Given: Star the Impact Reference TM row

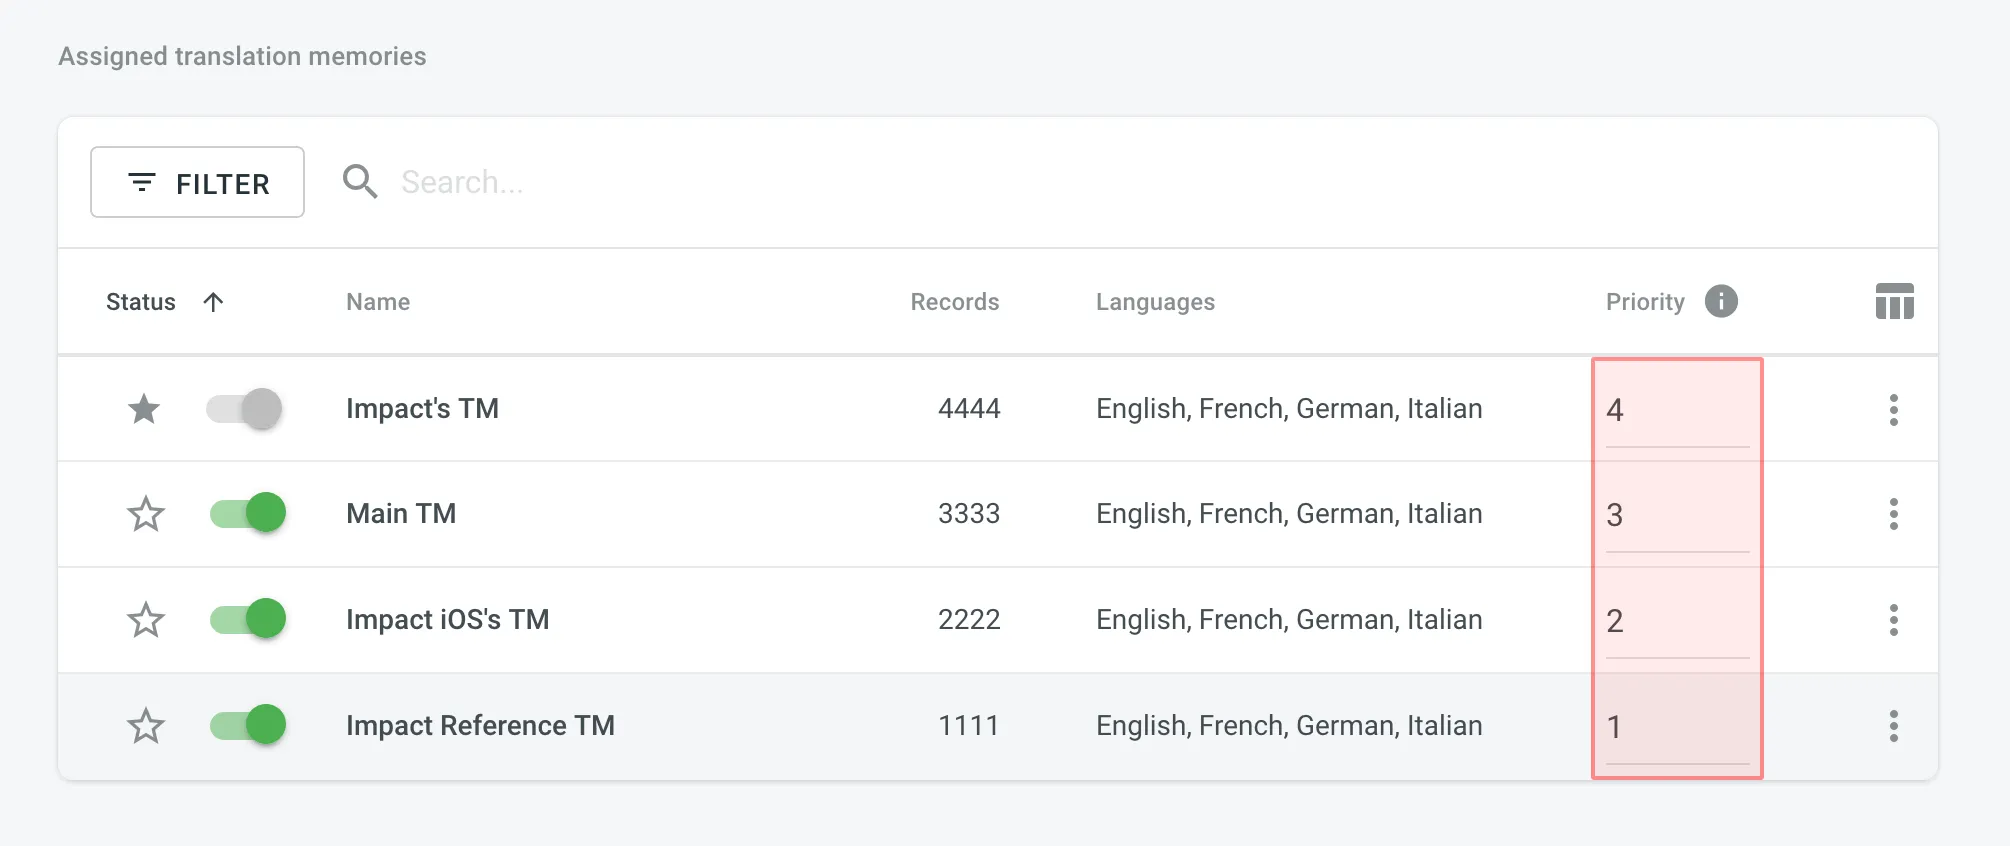Looking at the screenshot, I should tap(146, 726).
